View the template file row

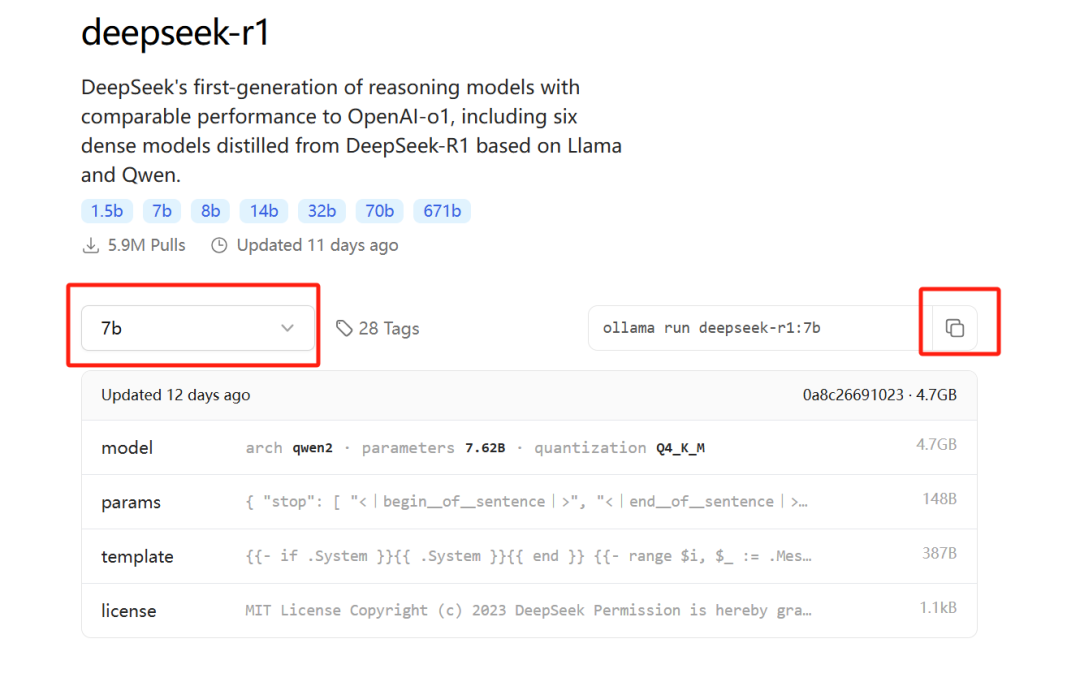pos(528,556)
